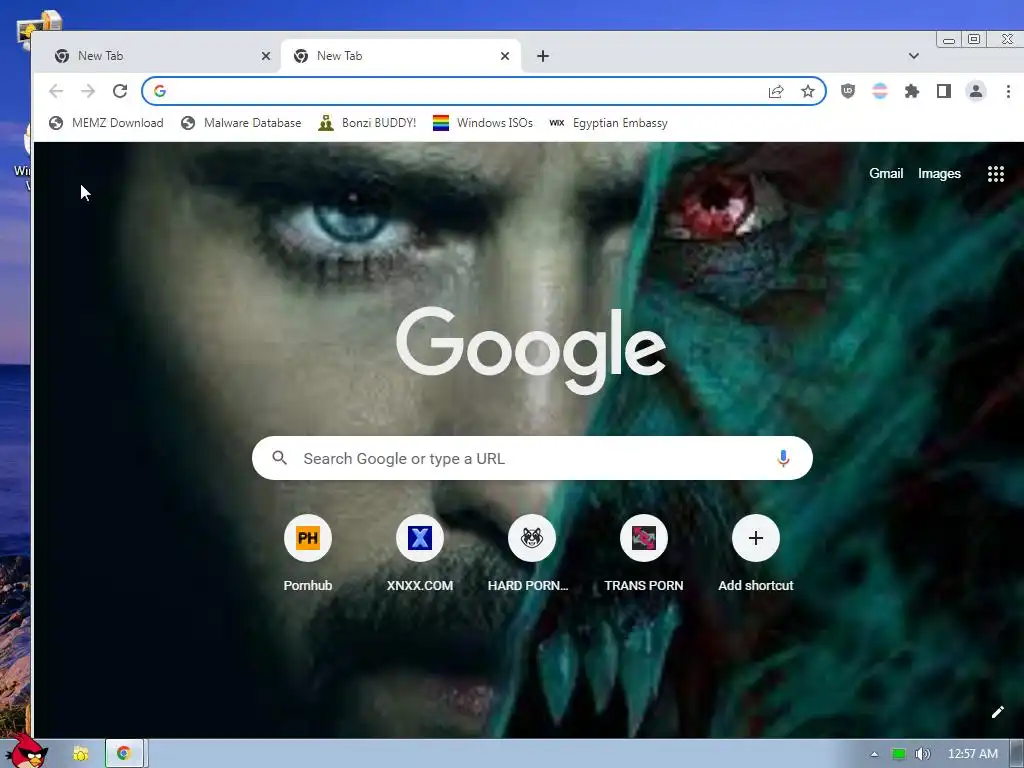Close the first New Tab
This screenshot has width=1024, height=768.
coord(266,56)
